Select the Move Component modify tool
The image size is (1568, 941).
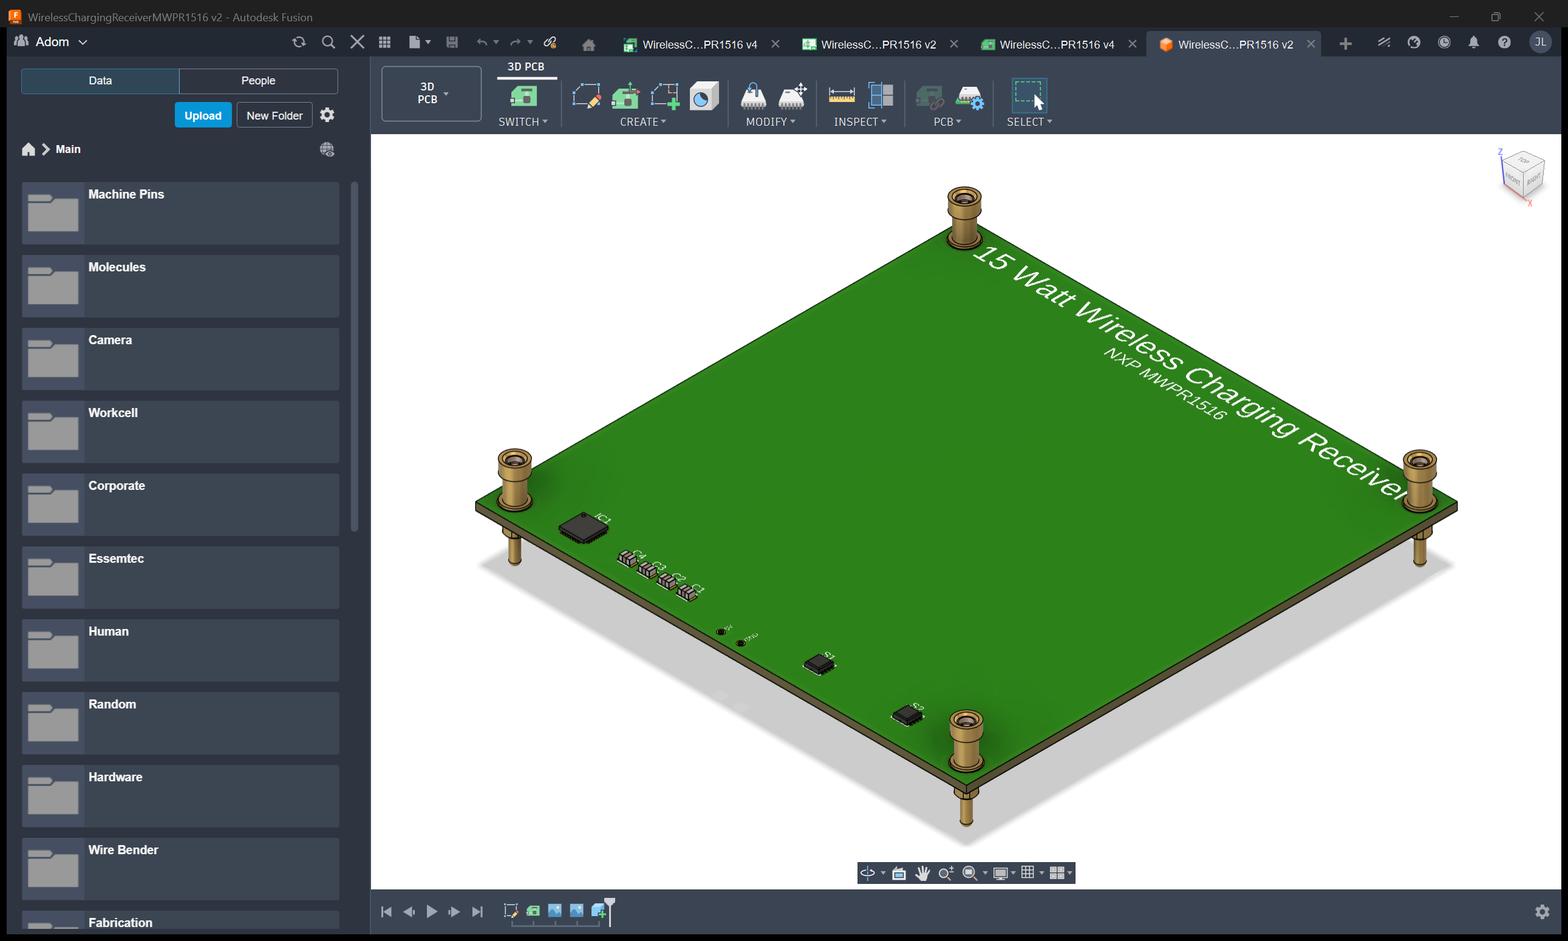[x=792, y=96]
